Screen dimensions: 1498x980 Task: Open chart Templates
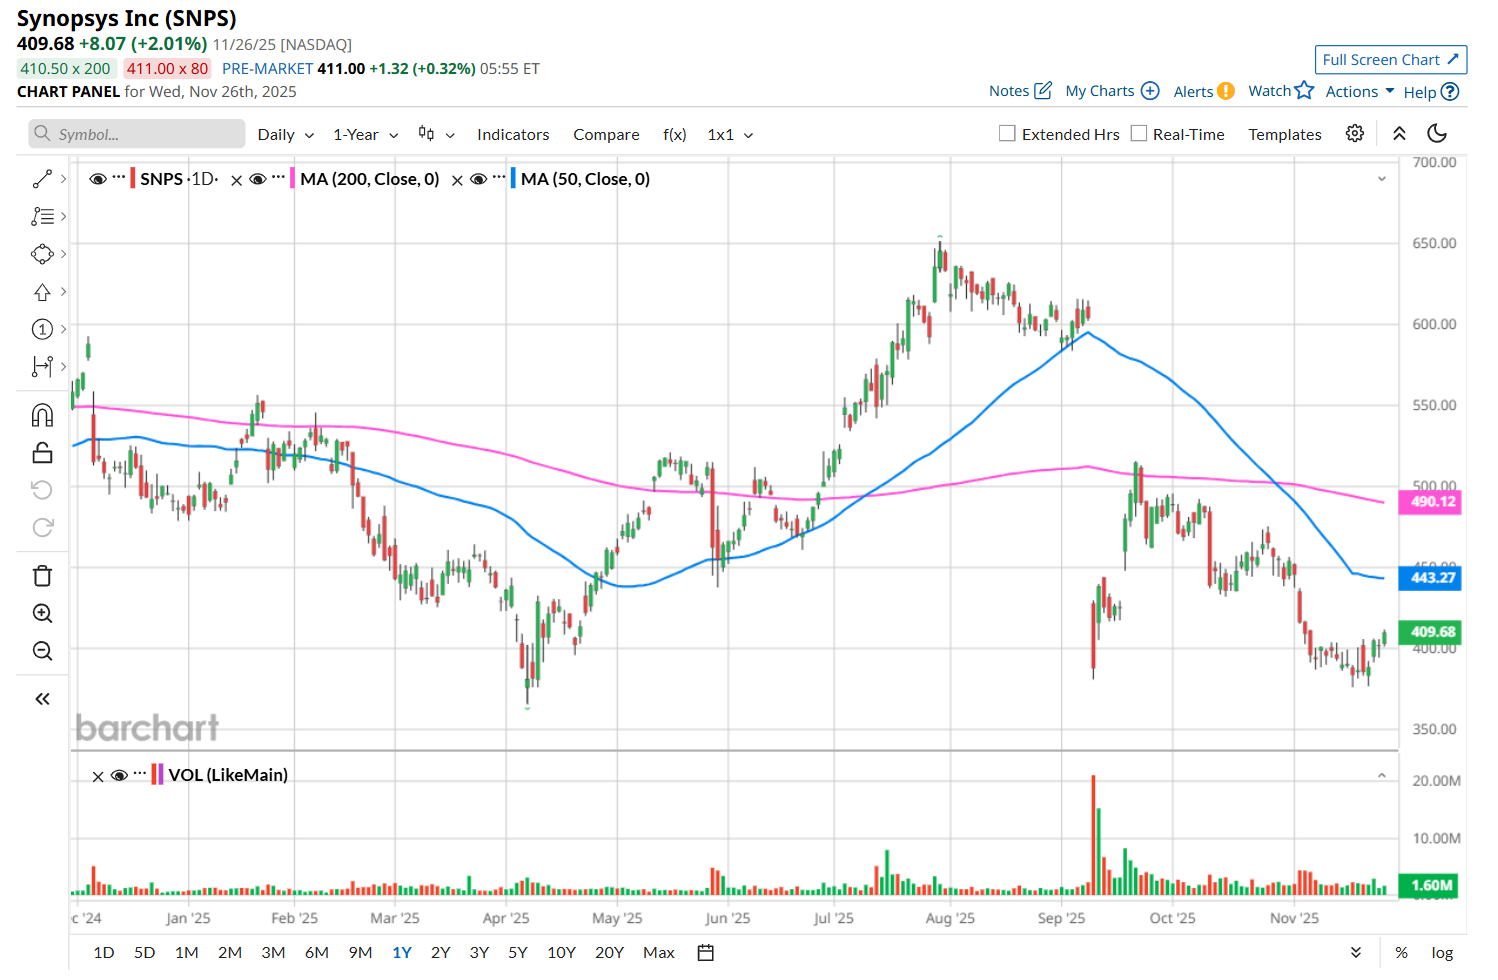click(1285, 135)
